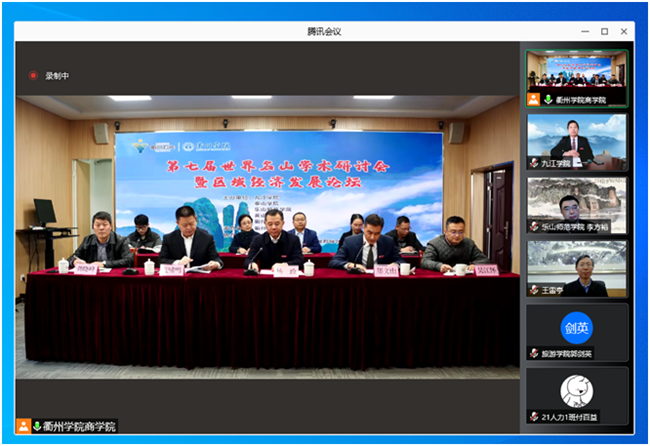Viewport: 650px width, 446px height.
Task: Click the 录制中 recording status label
Action: click(x=56, y=75)
